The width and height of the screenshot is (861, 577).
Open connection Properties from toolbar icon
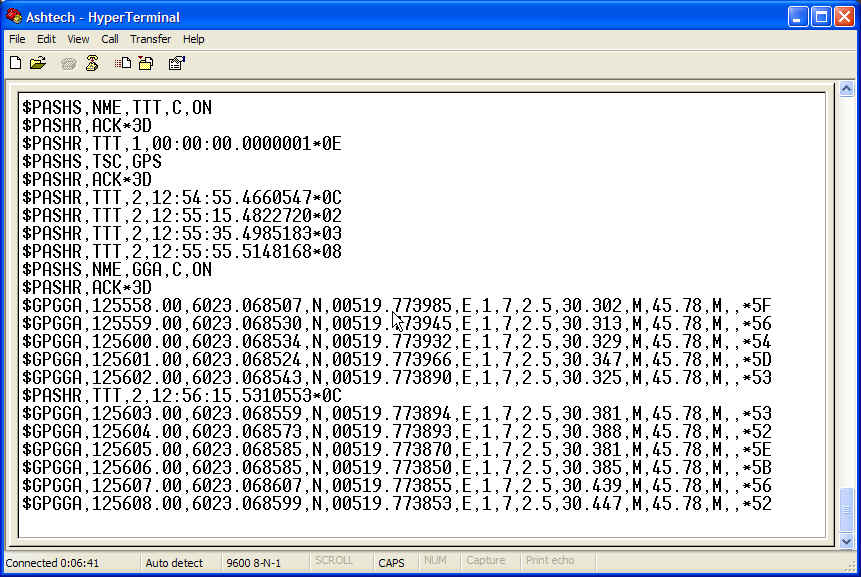[176, 63]
